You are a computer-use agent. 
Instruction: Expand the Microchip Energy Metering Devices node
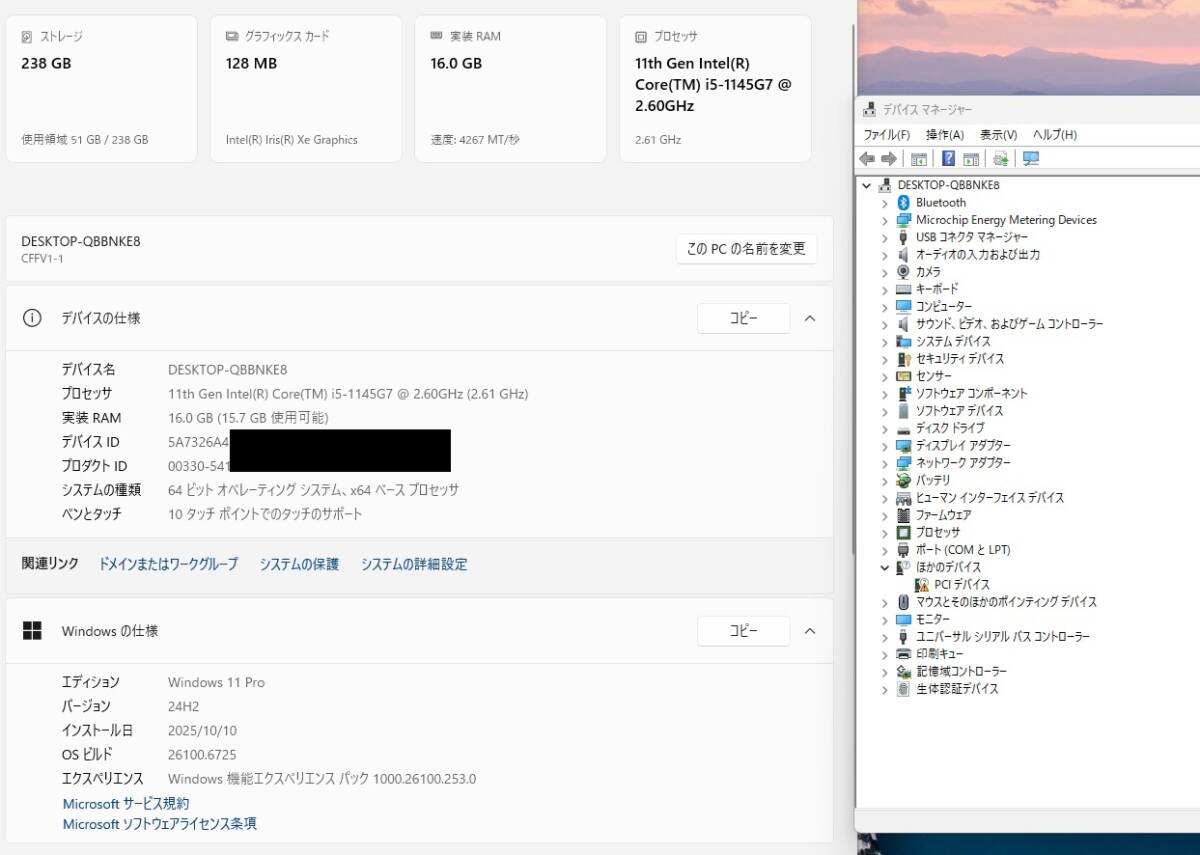pyautogui.click(x=885, y=220)
